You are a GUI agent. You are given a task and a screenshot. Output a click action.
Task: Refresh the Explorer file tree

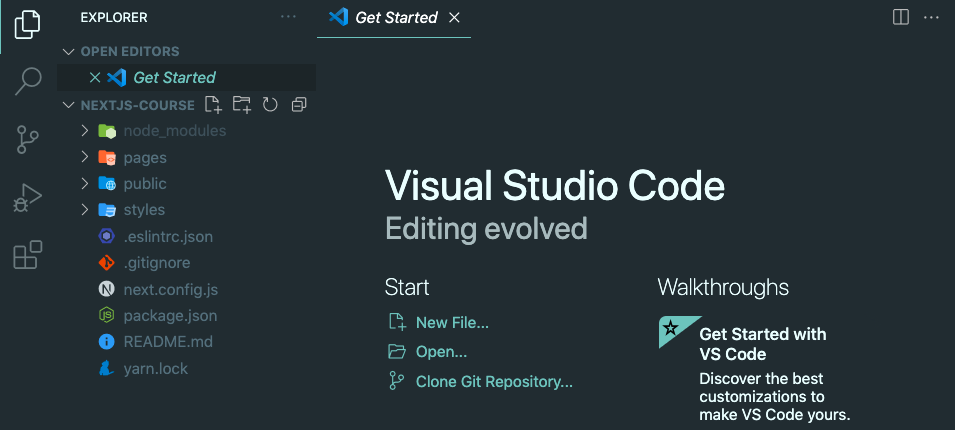[270, 105]
